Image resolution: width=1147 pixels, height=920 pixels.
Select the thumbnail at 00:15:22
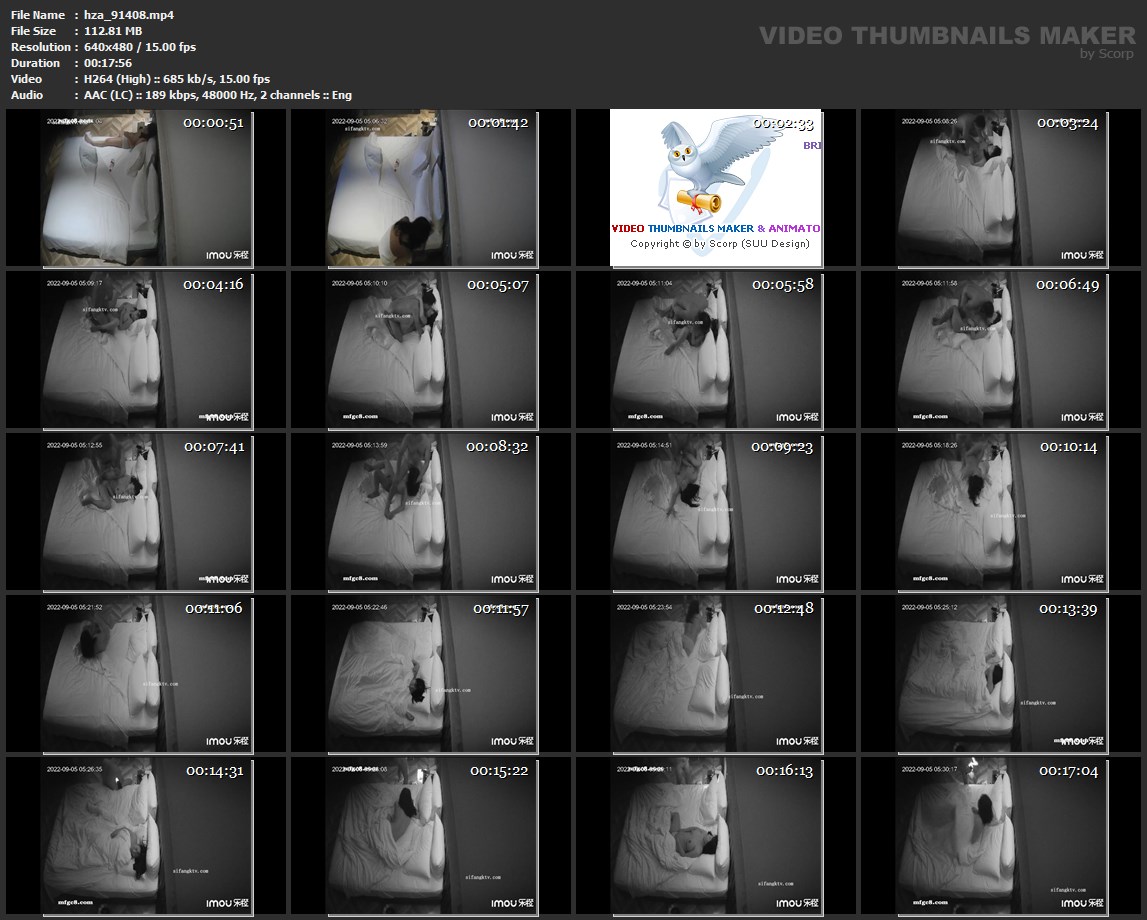pos(432,837)
